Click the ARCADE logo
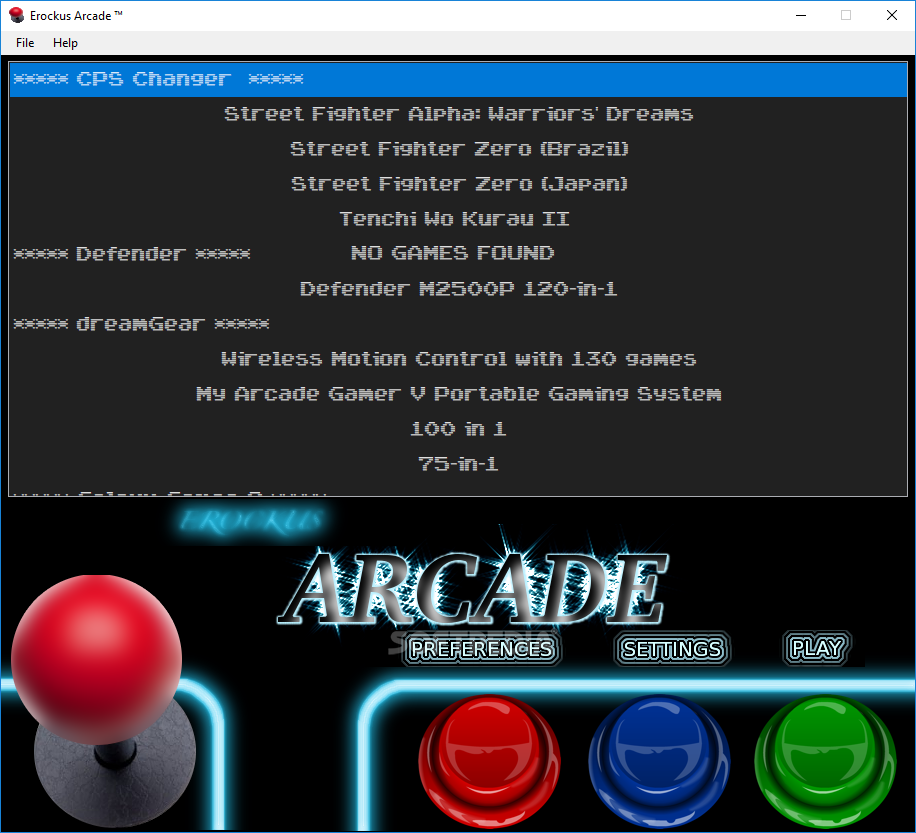The width and height of the screenshot is (916, 833). (x=473, y=588)
